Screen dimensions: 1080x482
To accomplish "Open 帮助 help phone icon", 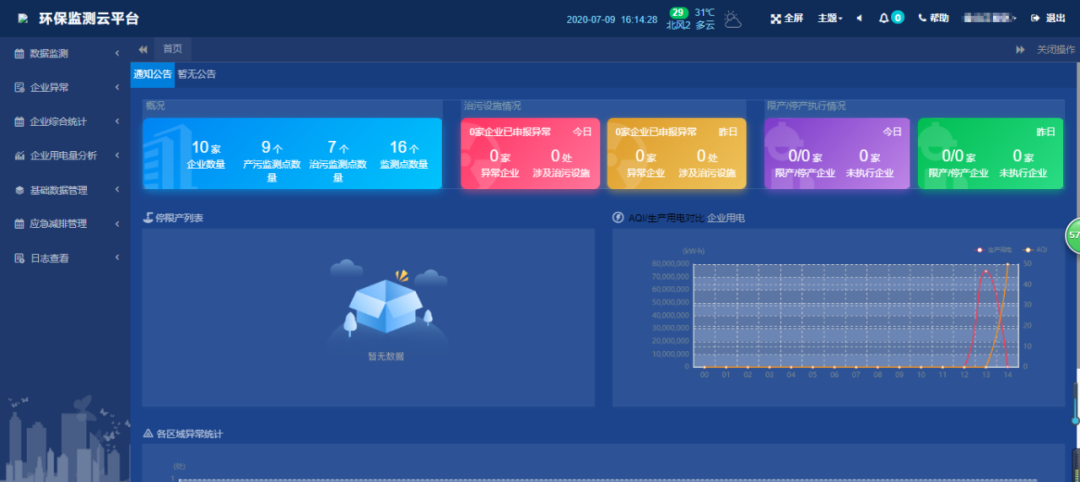I will [x=922, y=18].
